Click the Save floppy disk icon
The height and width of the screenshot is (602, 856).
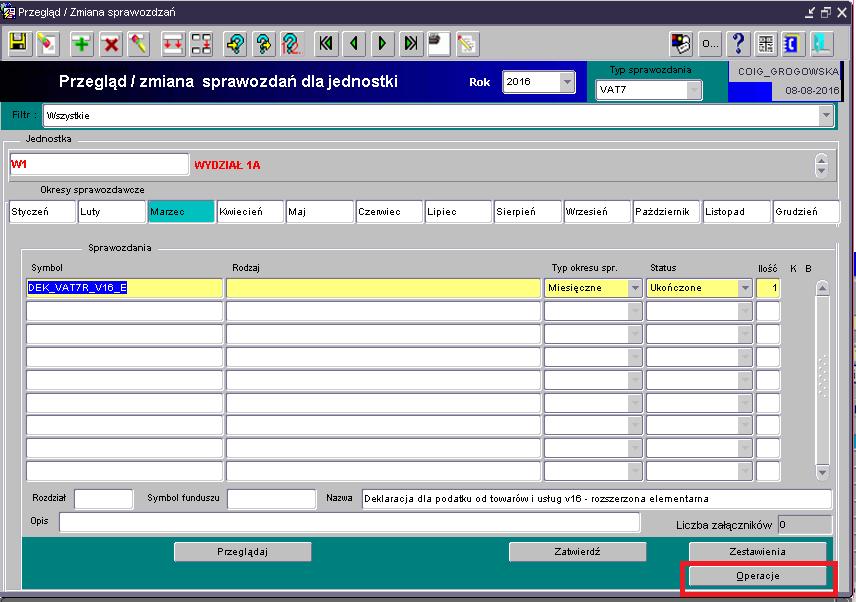point(19,44)
